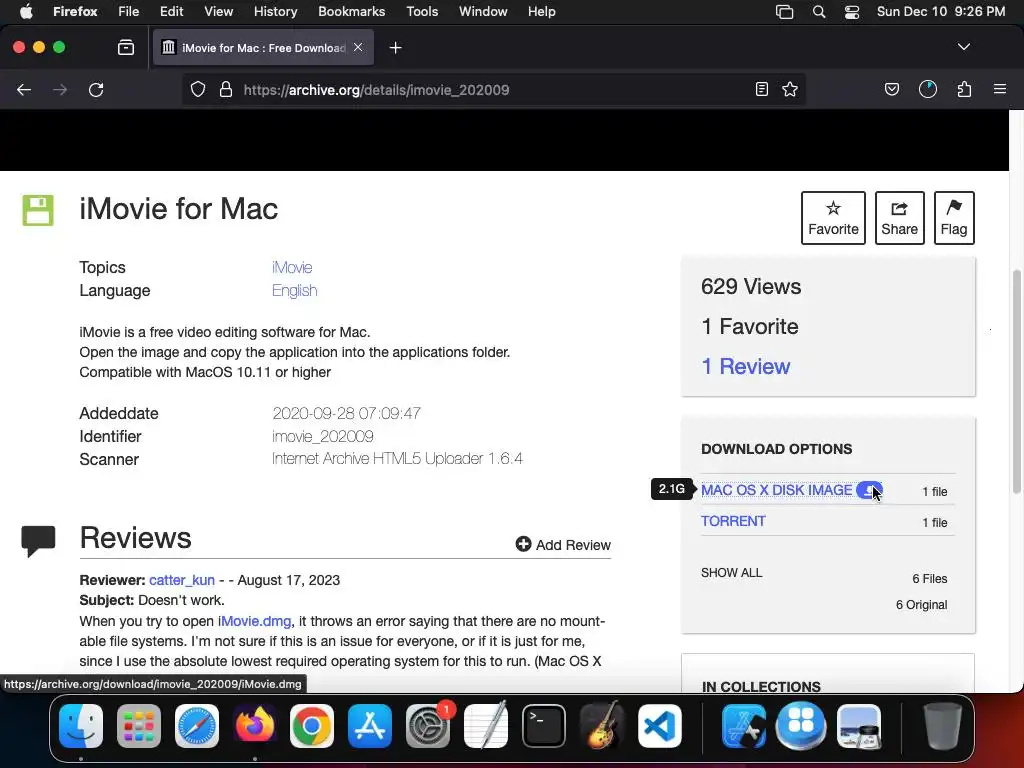Click the Flag button
The image size is (1024, 768).
click(x=954, y=218)
